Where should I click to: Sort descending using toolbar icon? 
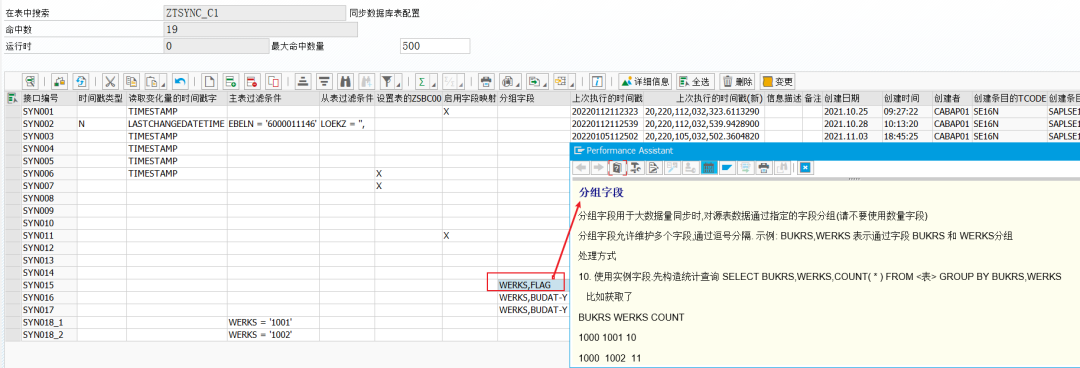tap(324, 81)
